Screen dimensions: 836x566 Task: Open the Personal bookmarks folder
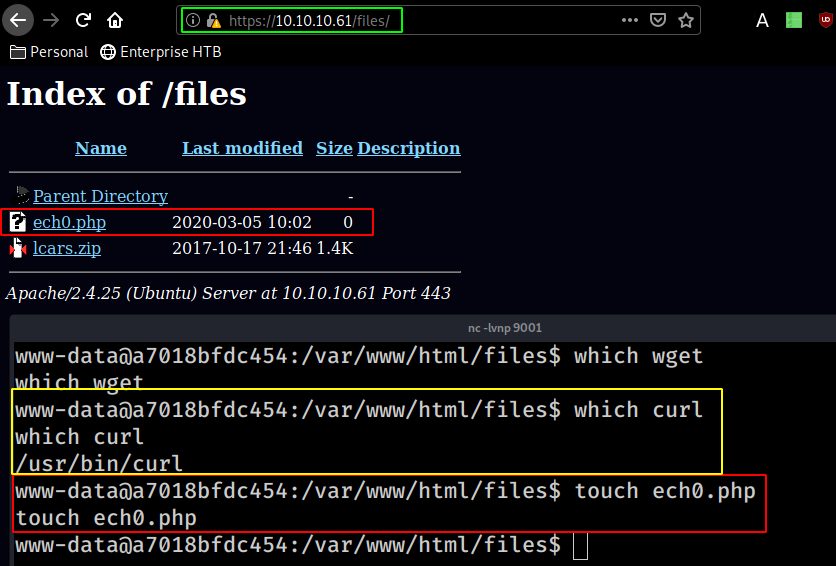[x=49, y=52]
